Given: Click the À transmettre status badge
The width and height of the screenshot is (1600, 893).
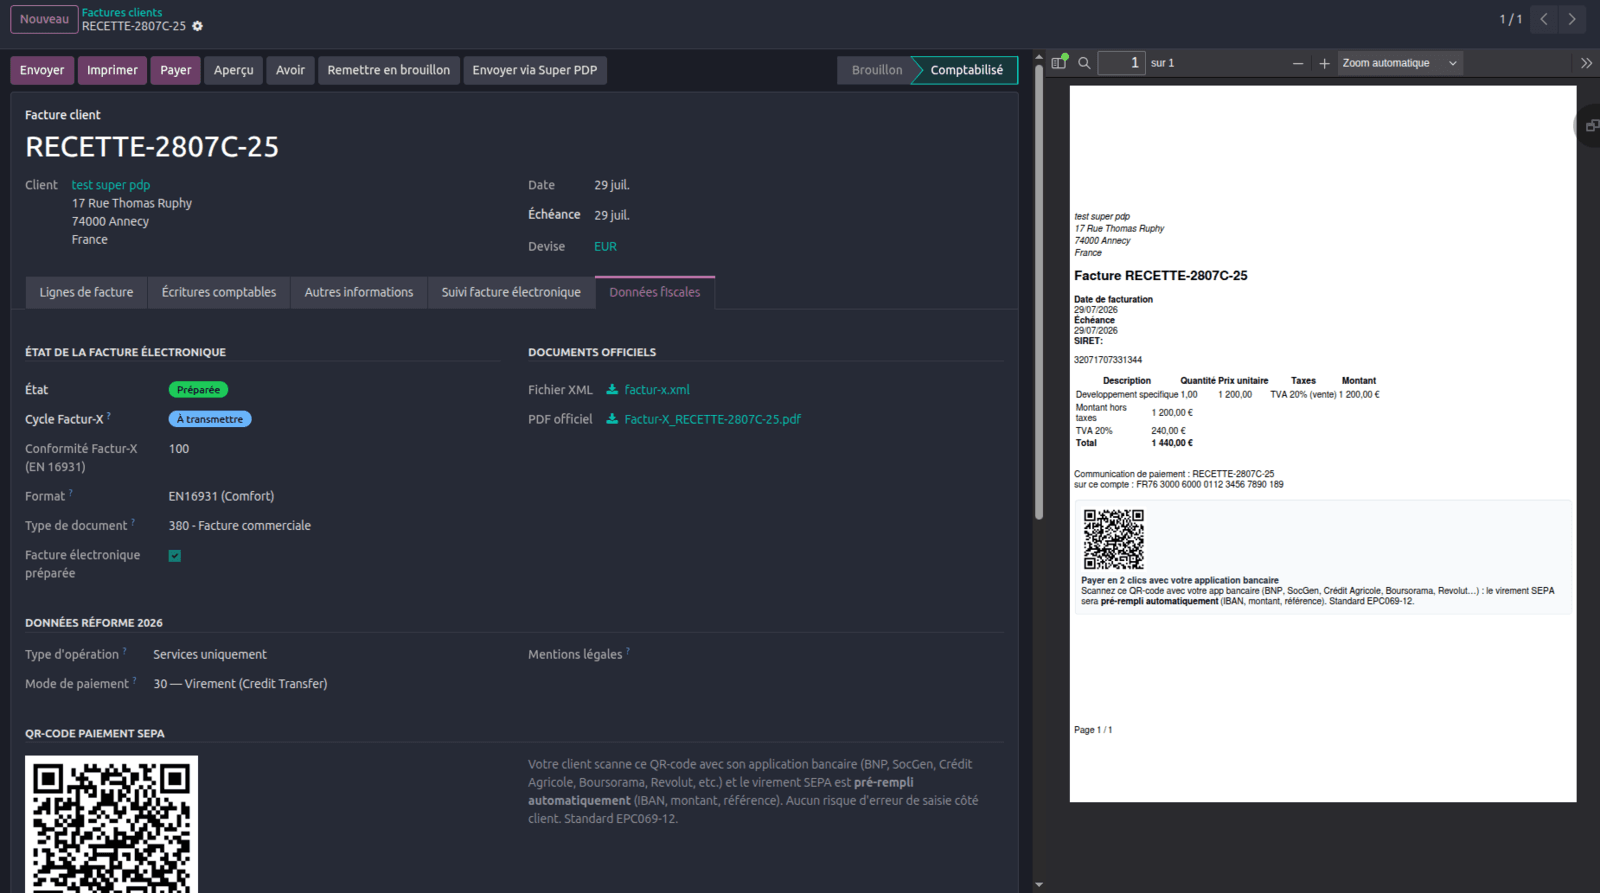Looking at the screenshot, I should tap(210, 419).
